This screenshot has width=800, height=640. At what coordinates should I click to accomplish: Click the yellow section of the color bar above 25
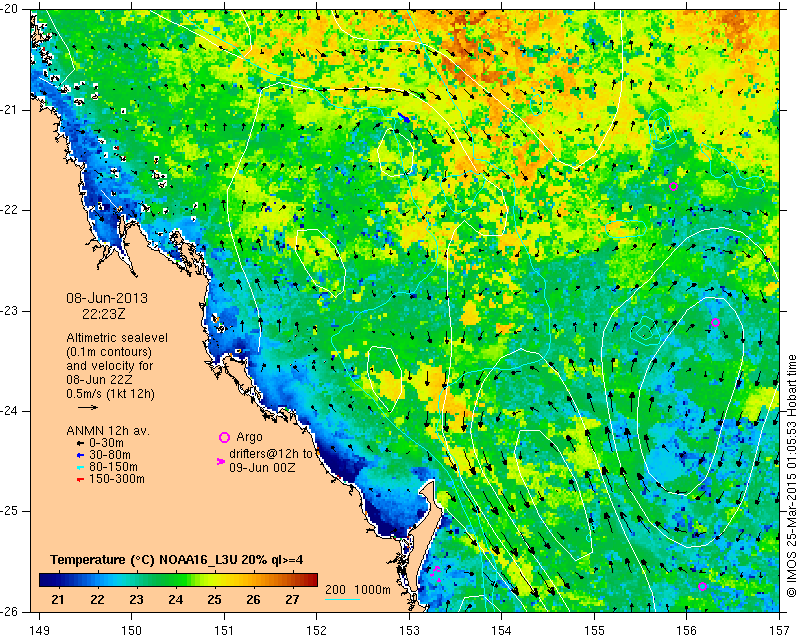217,580
